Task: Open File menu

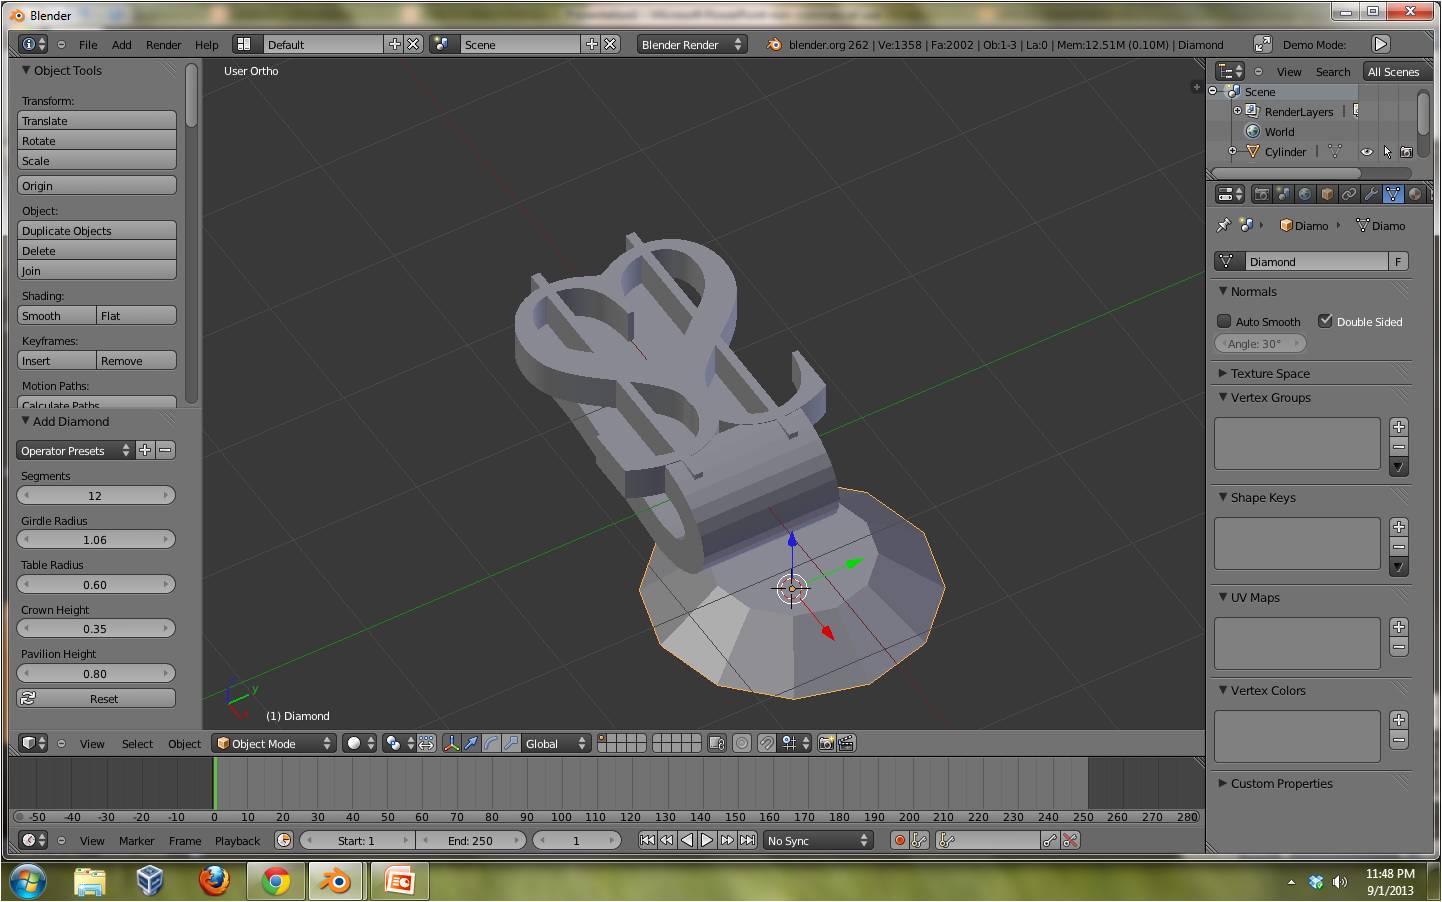Action: [88, 45]
